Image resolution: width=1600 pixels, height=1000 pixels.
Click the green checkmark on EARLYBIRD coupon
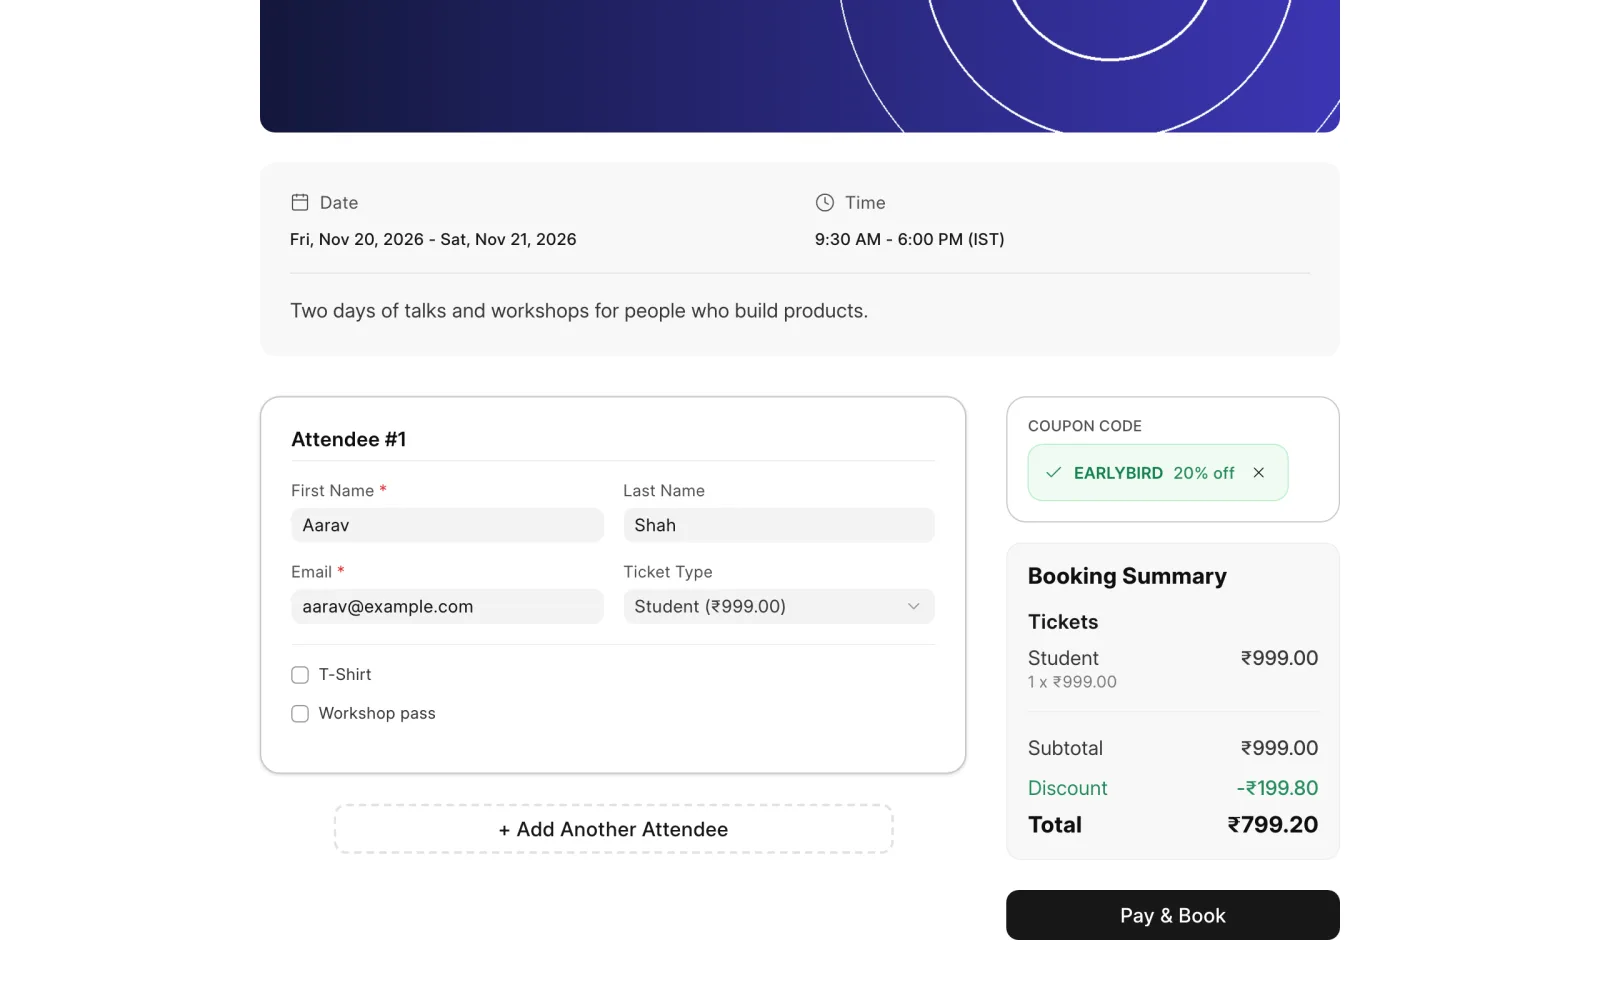[1053, 472]
